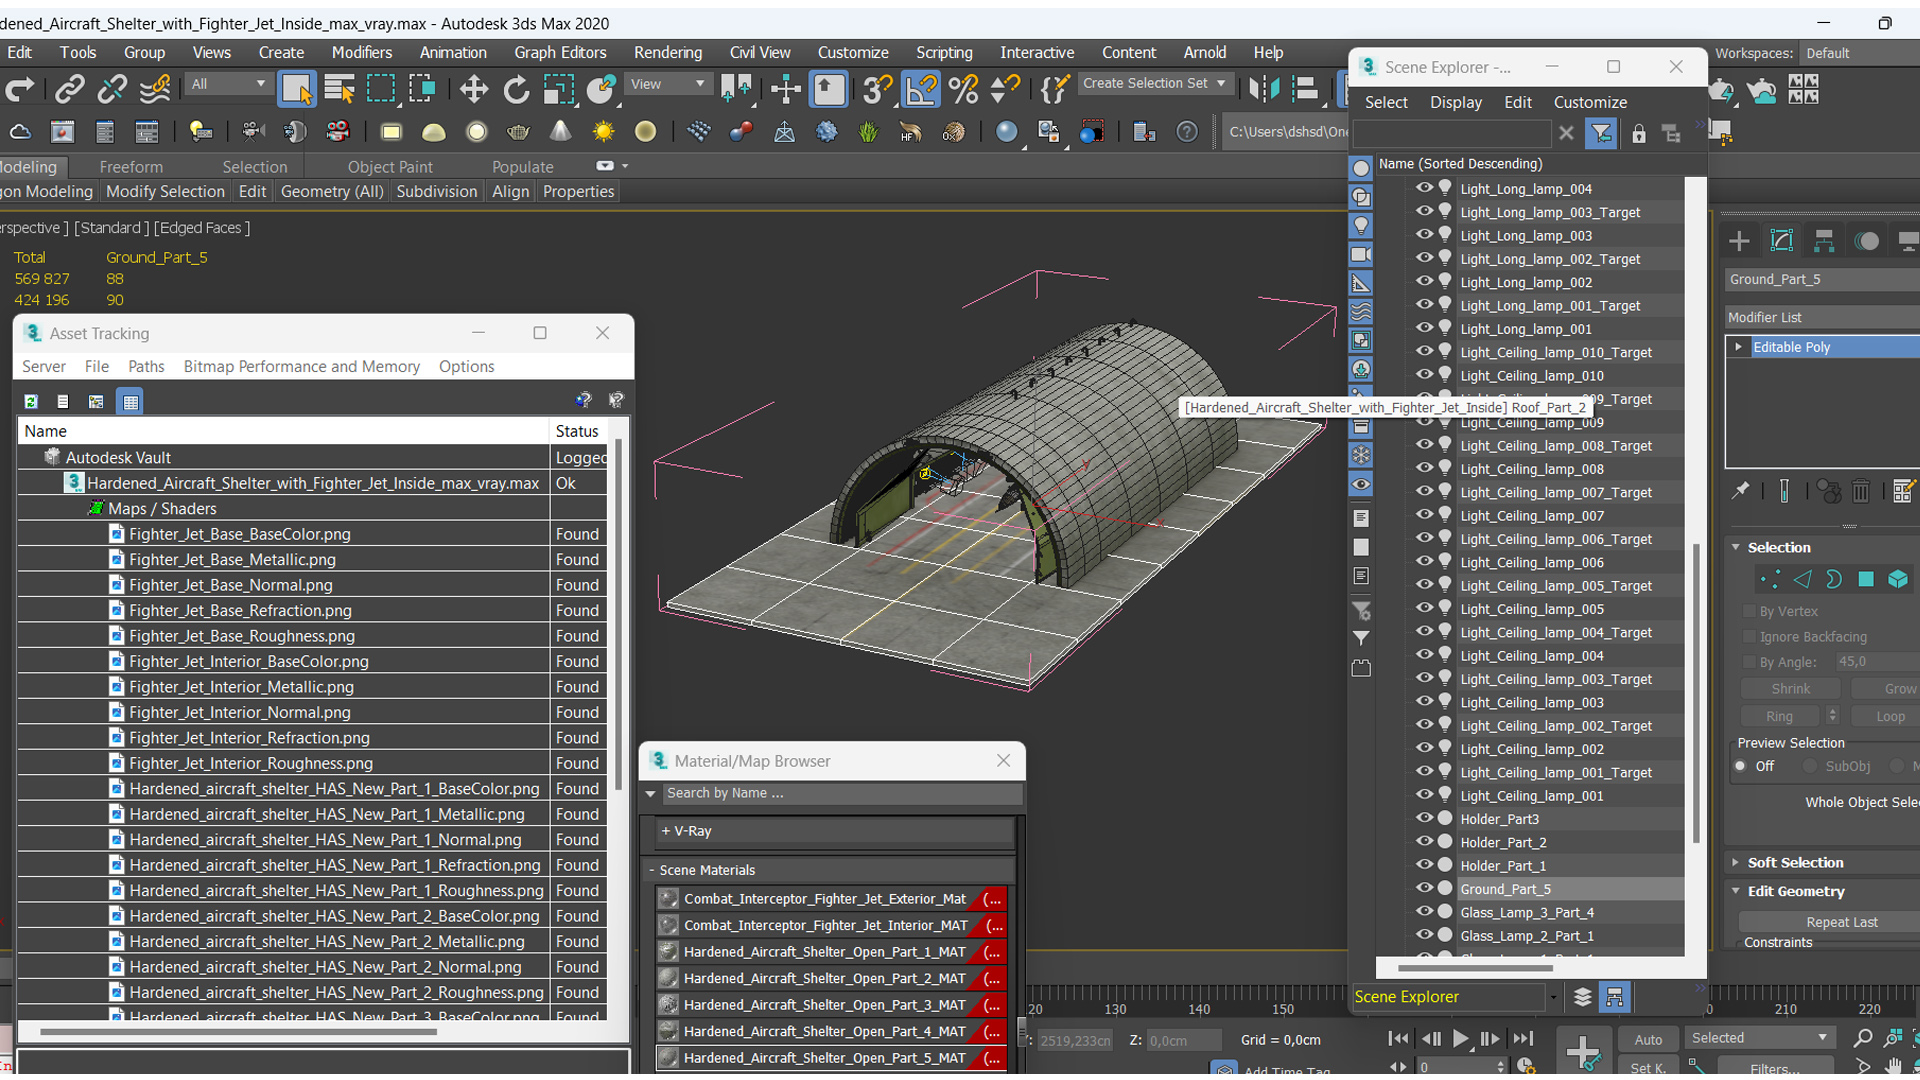Click the Auto key button

tap(1647, 1040)
